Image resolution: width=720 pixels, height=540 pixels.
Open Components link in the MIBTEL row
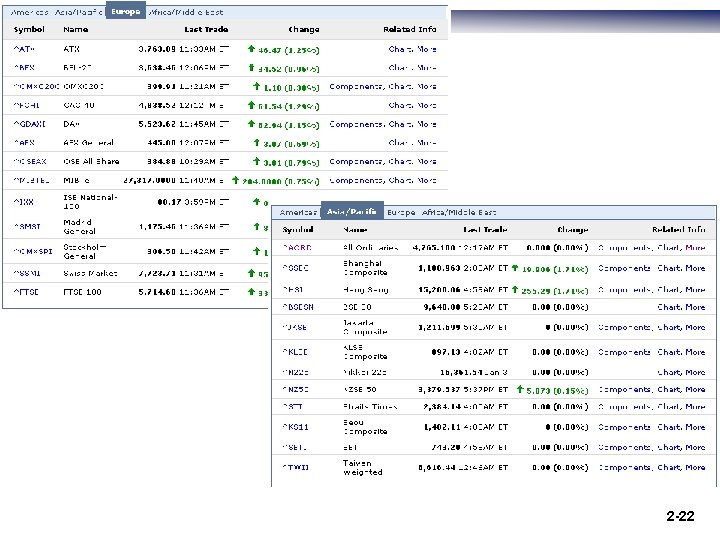click(356, 180)
